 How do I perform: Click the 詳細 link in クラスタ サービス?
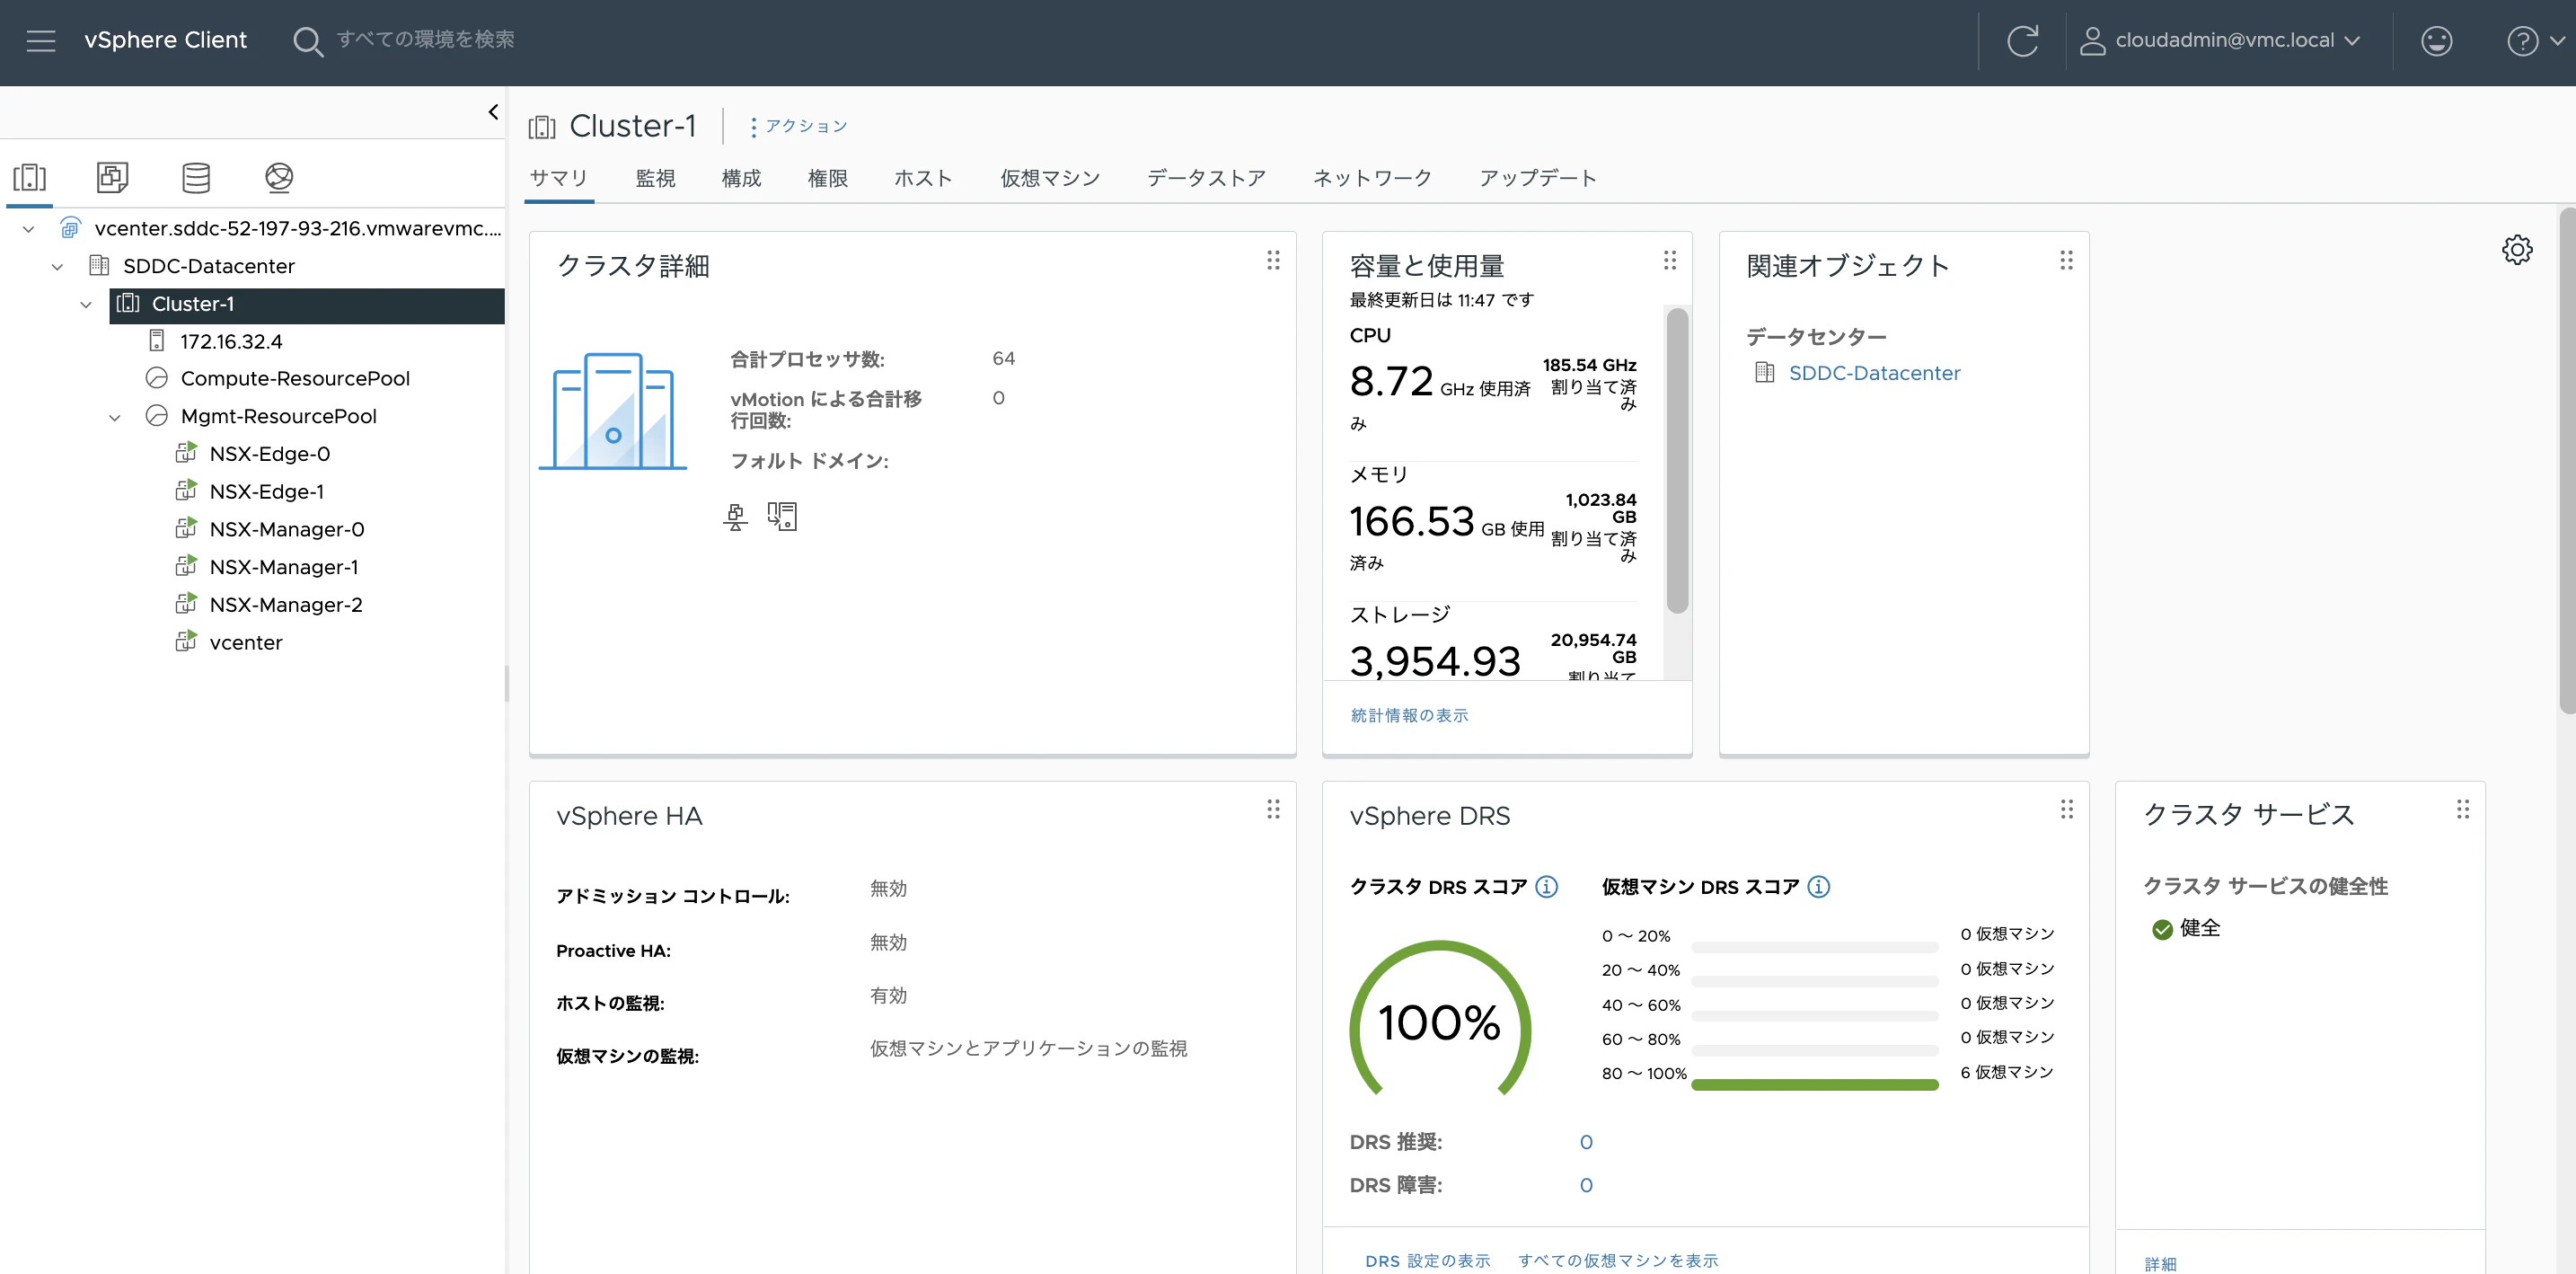(x=2160, y=1264)
